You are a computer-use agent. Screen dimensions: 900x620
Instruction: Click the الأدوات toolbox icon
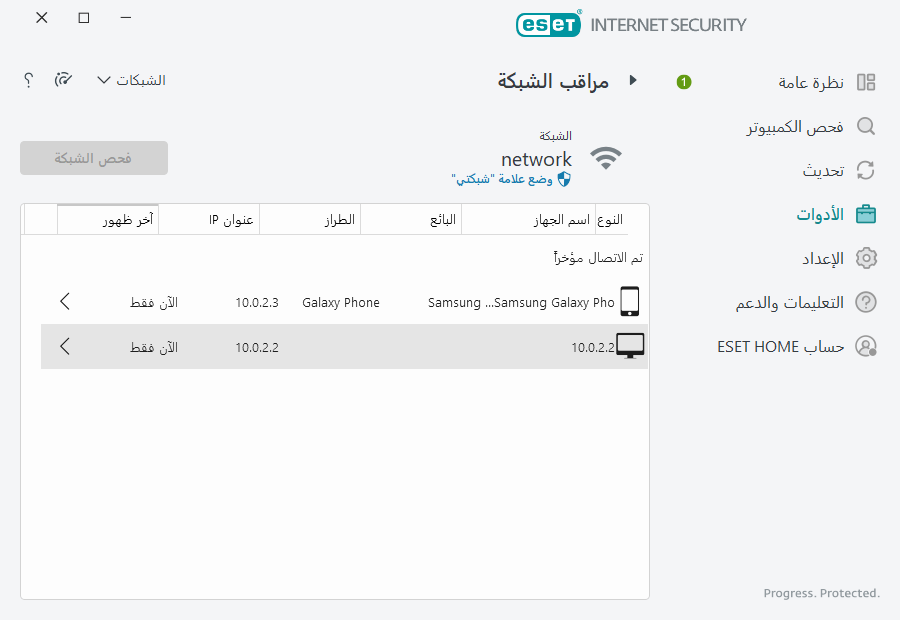click(x=866, y=214)
